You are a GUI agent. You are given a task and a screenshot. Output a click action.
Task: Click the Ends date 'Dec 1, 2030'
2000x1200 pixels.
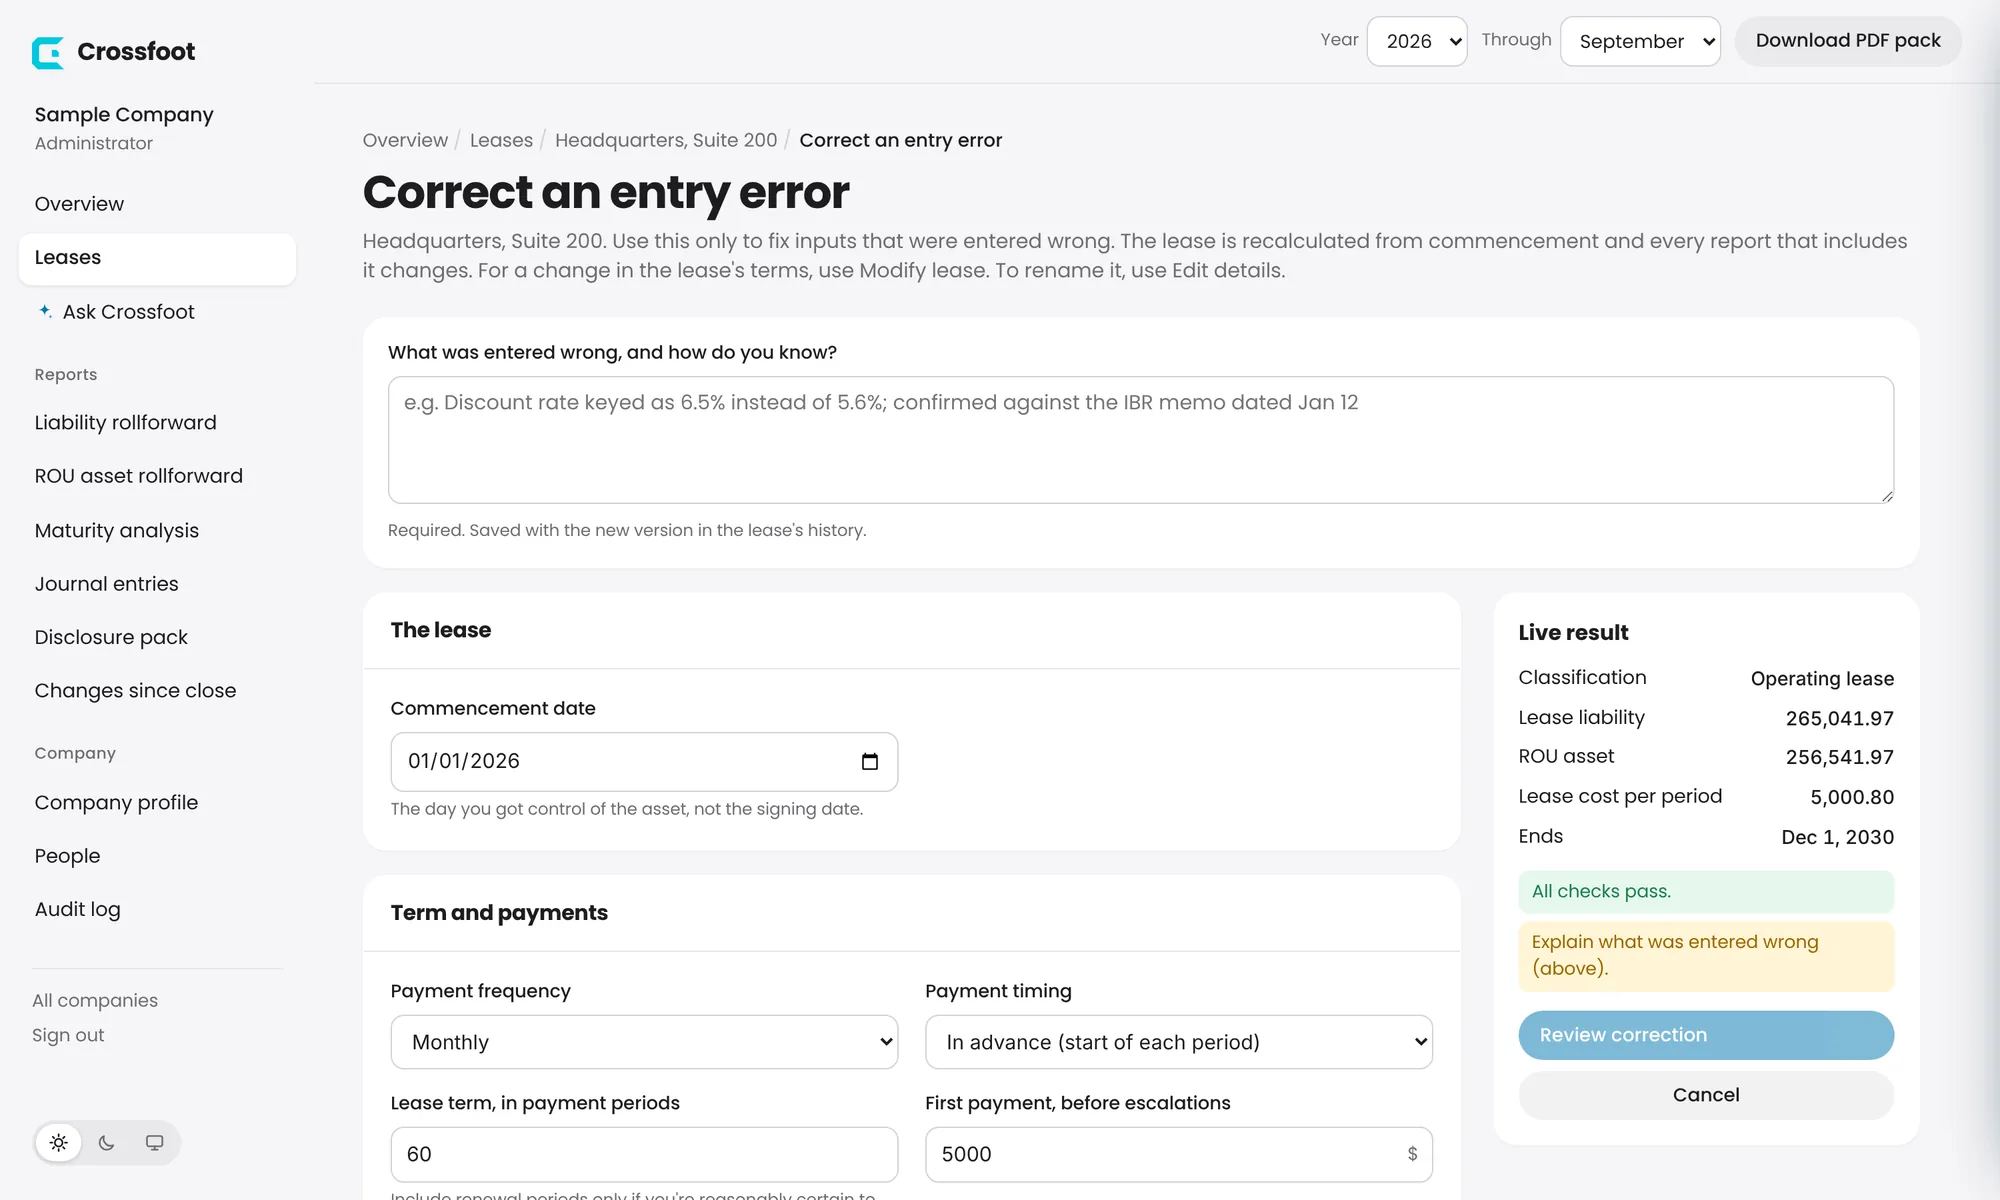coord(1838,837)
